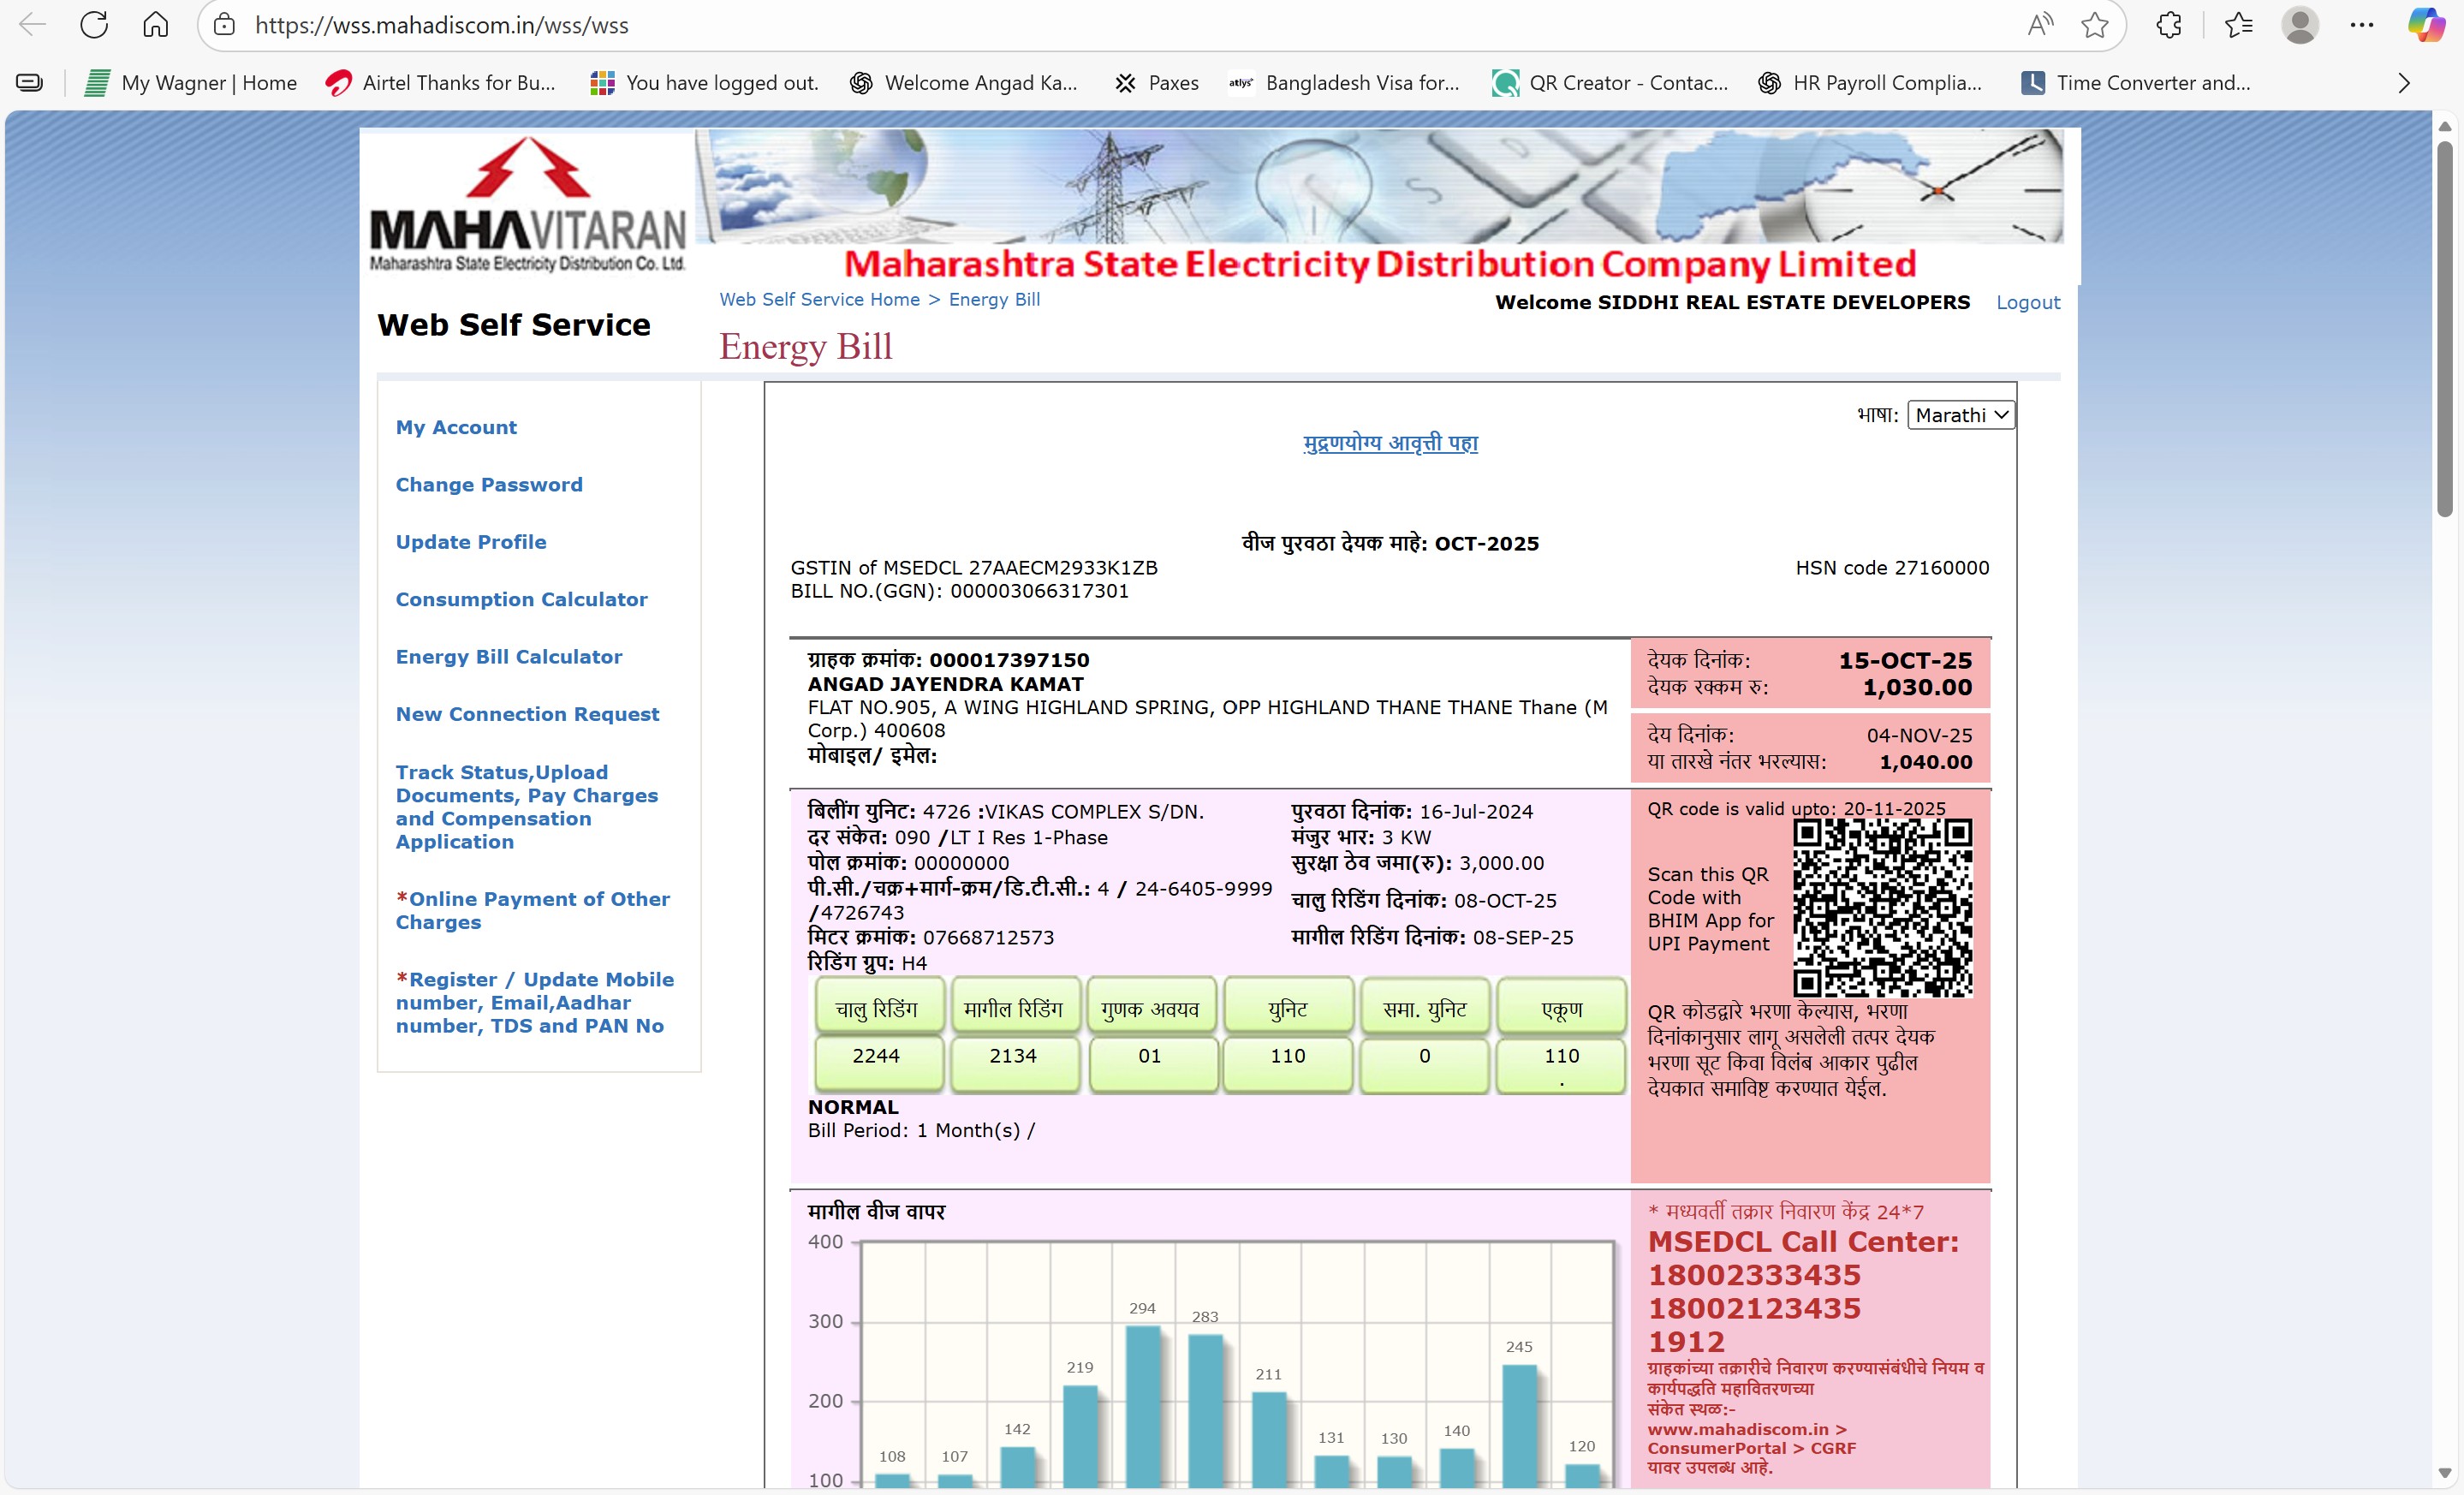Open the My Wagner Home bookmark
This screenshot has height=1495, width=2464.
192,83
